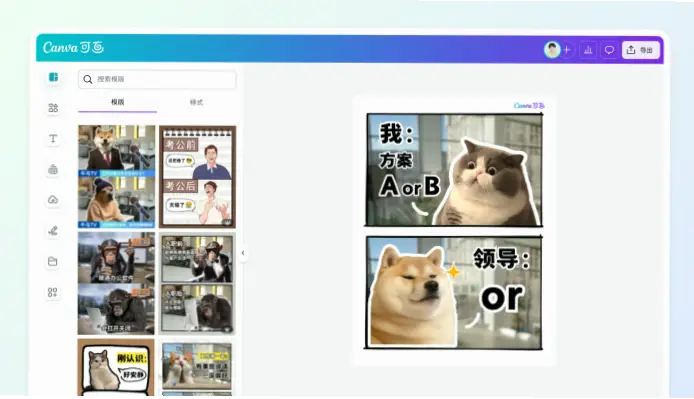
Task: Open the user avatar in header
Action: click(552, 50)
